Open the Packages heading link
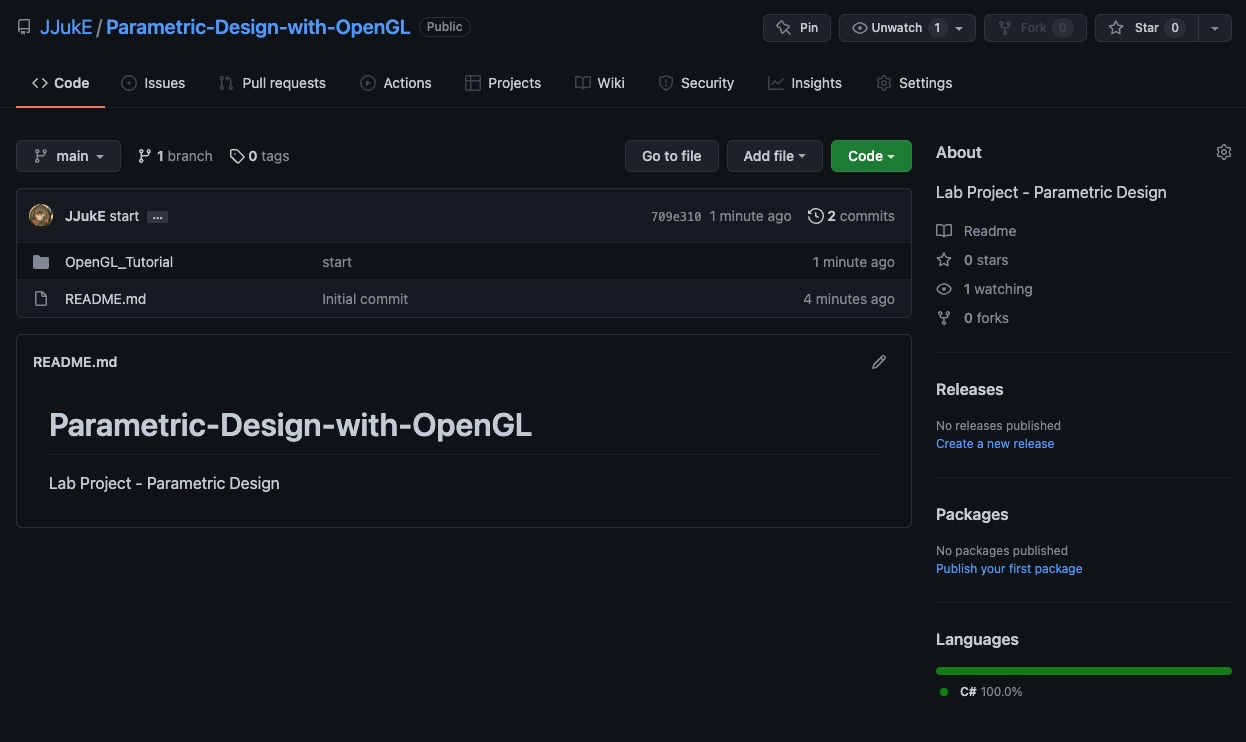Viewport: 1246px width, 742px height. point(972,514)
